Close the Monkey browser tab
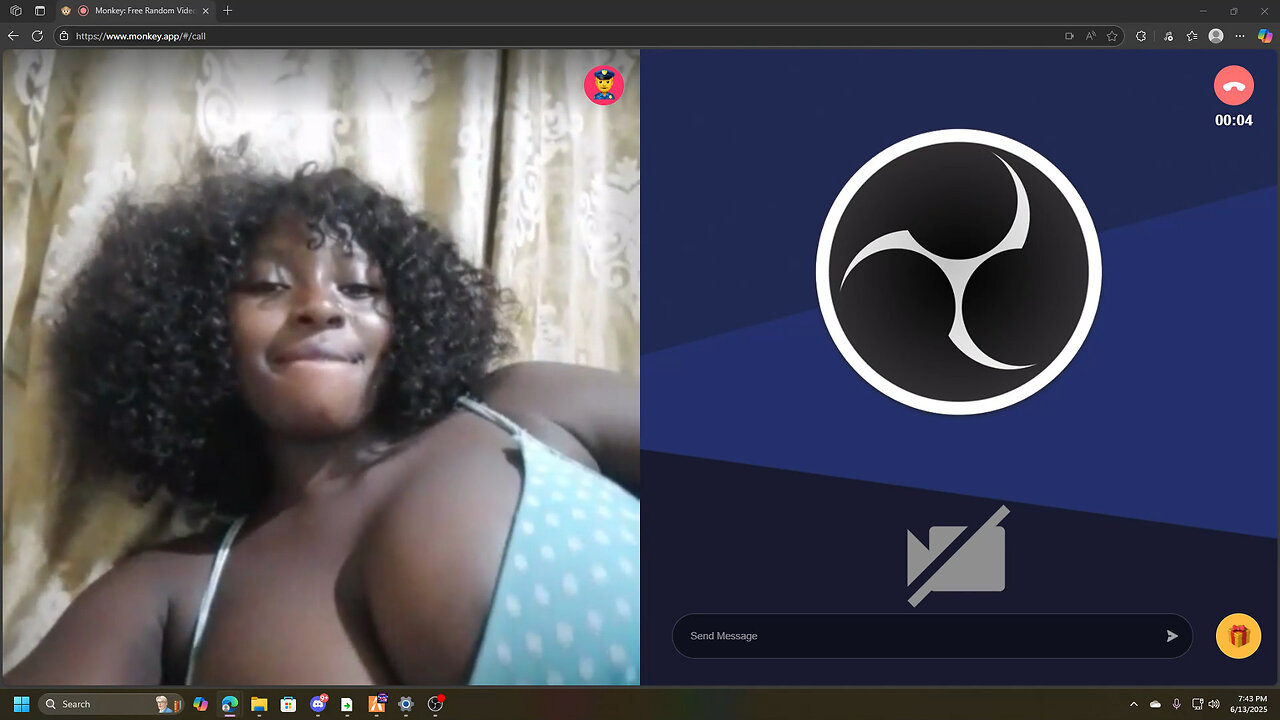 tap(204, 11)
